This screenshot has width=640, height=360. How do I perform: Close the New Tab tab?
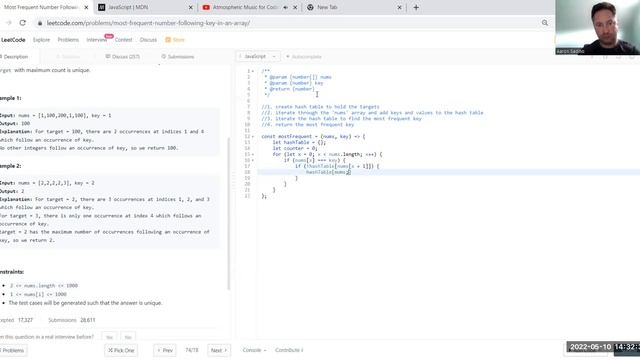click(400, 7)
